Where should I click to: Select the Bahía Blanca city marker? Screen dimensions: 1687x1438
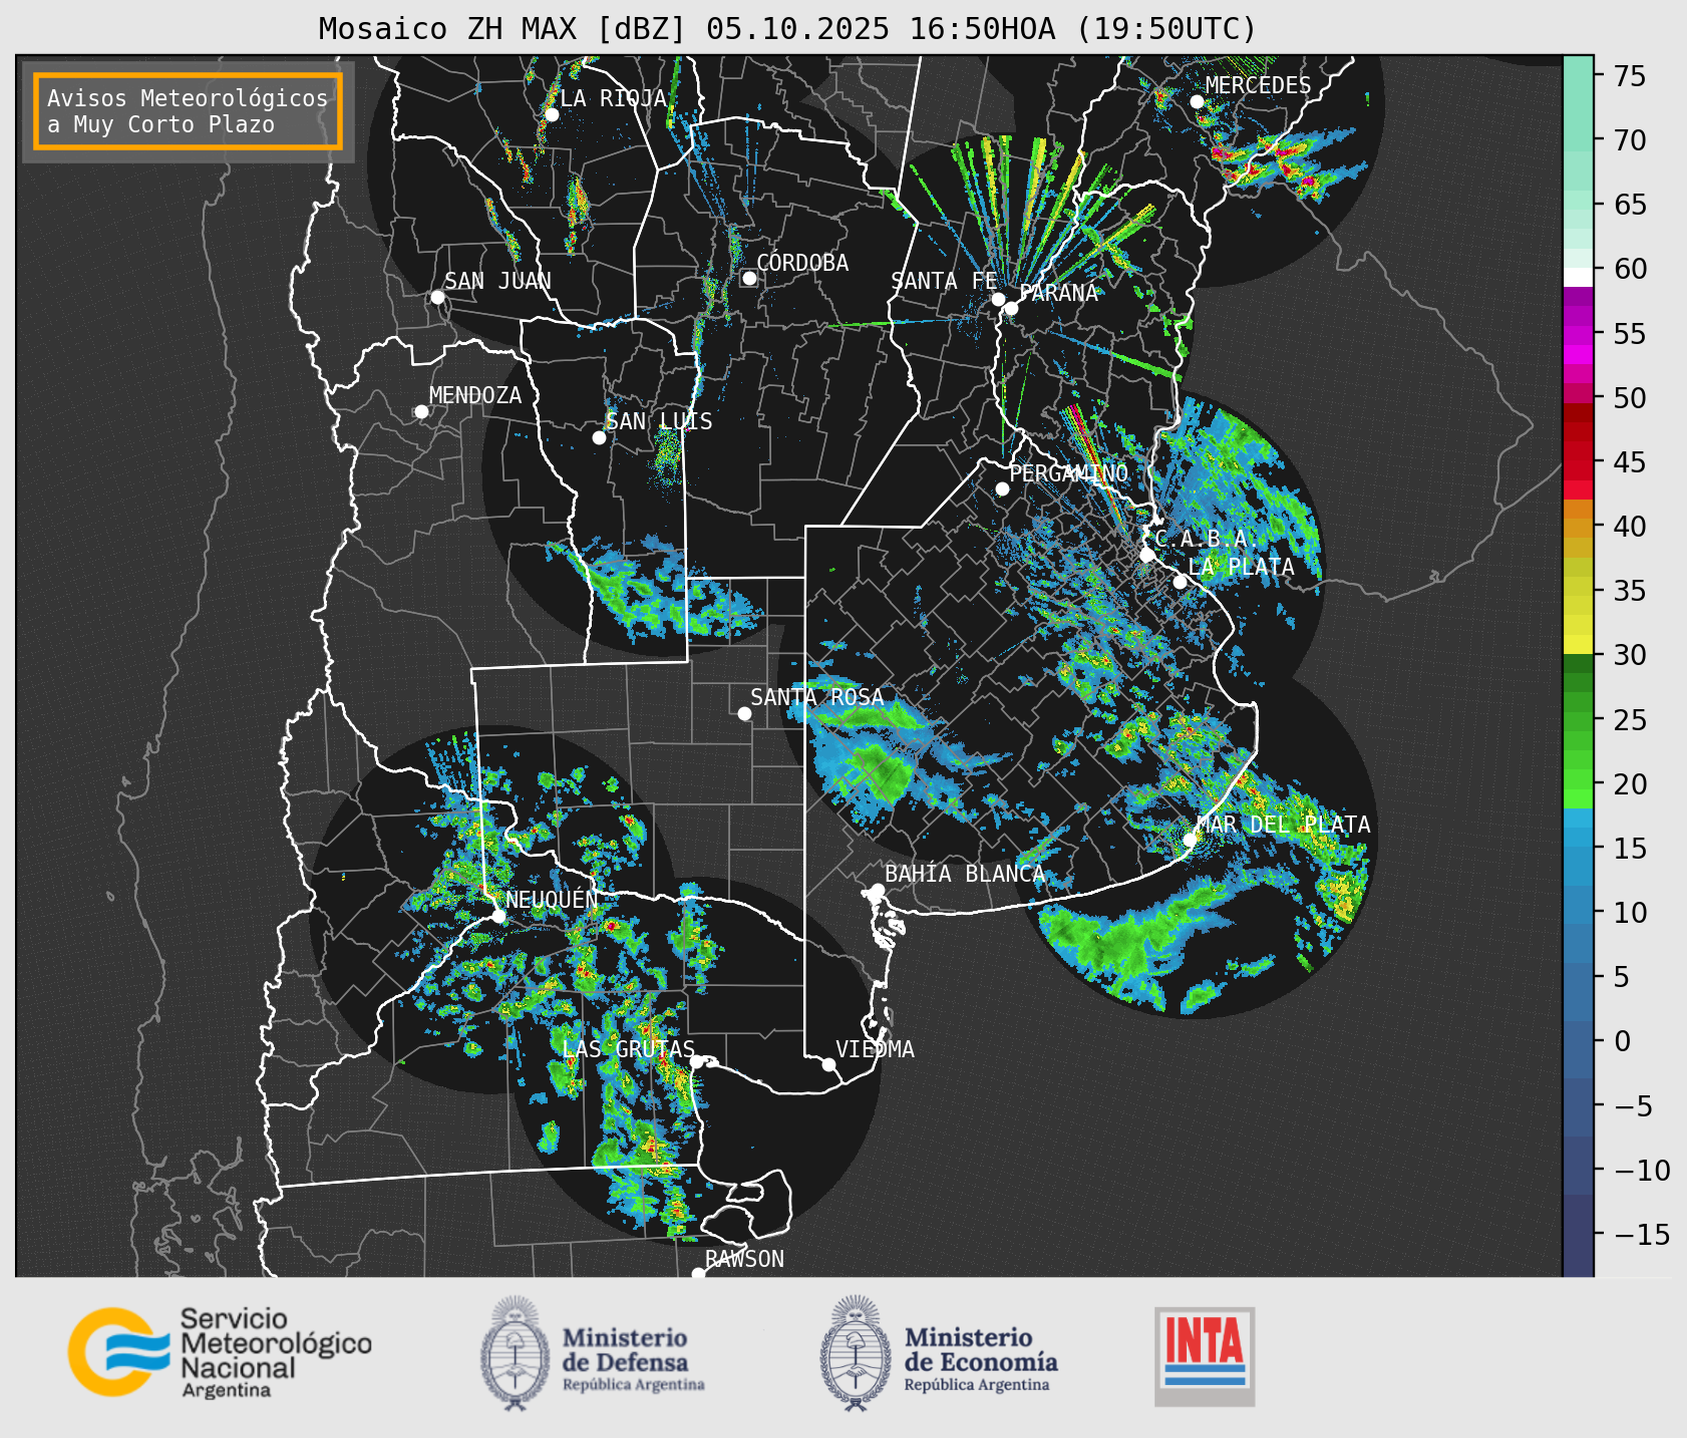877,890
